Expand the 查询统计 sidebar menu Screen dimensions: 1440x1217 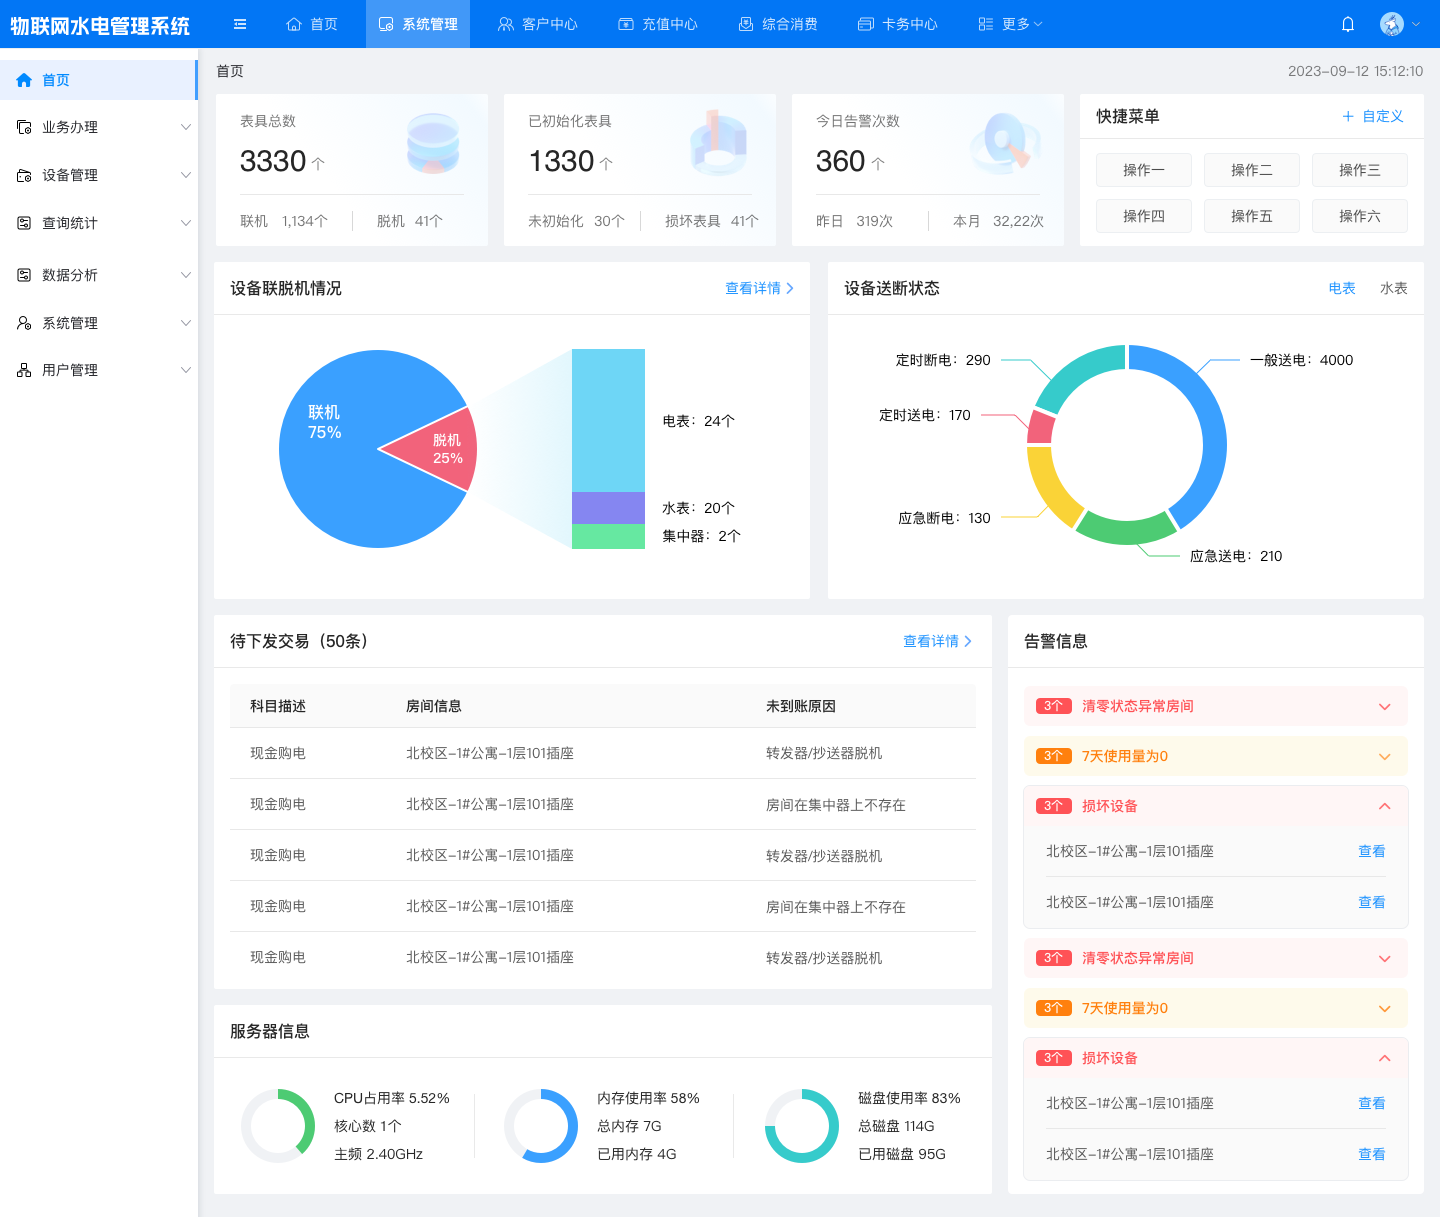click(98, 223)
